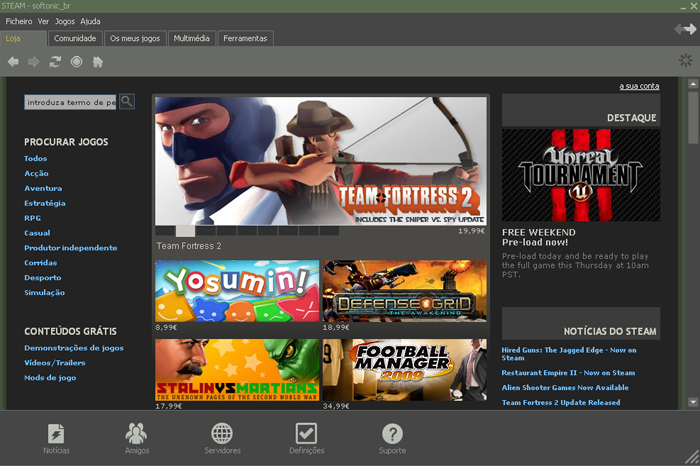
Task: Browse the RPG category
Action: (x=33, y=218)
